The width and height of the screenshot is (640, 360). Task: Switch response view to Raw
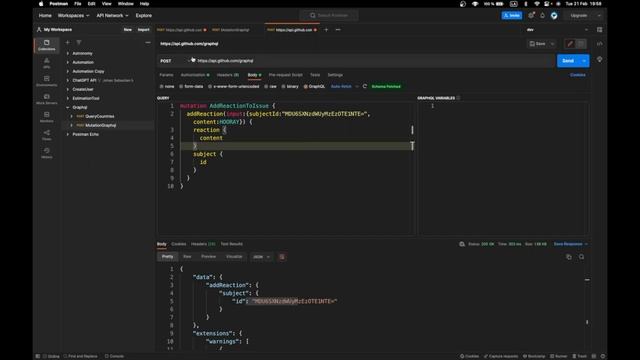[187, 257]
